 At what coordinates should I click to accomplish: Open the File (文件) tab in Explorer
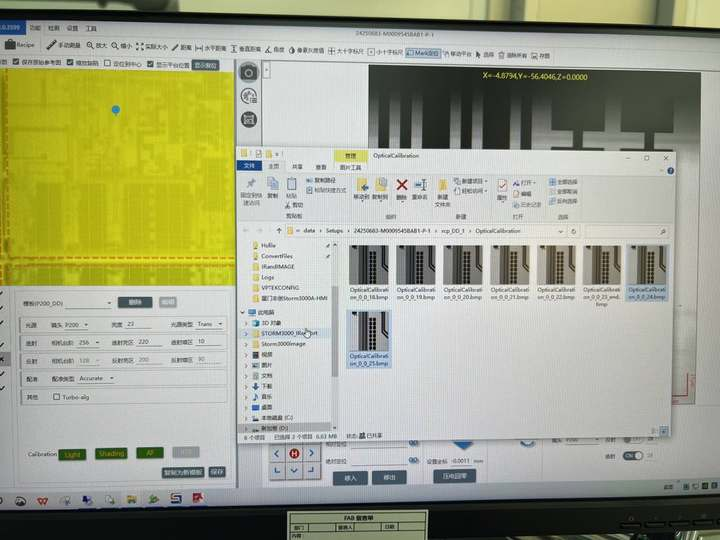point(249,165)
